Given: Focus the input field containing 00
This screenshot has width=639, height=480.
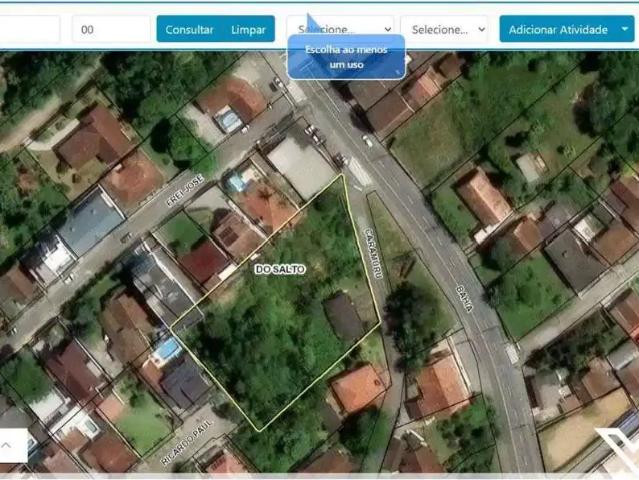Looking at the screenshot, I should pos(111,29).
